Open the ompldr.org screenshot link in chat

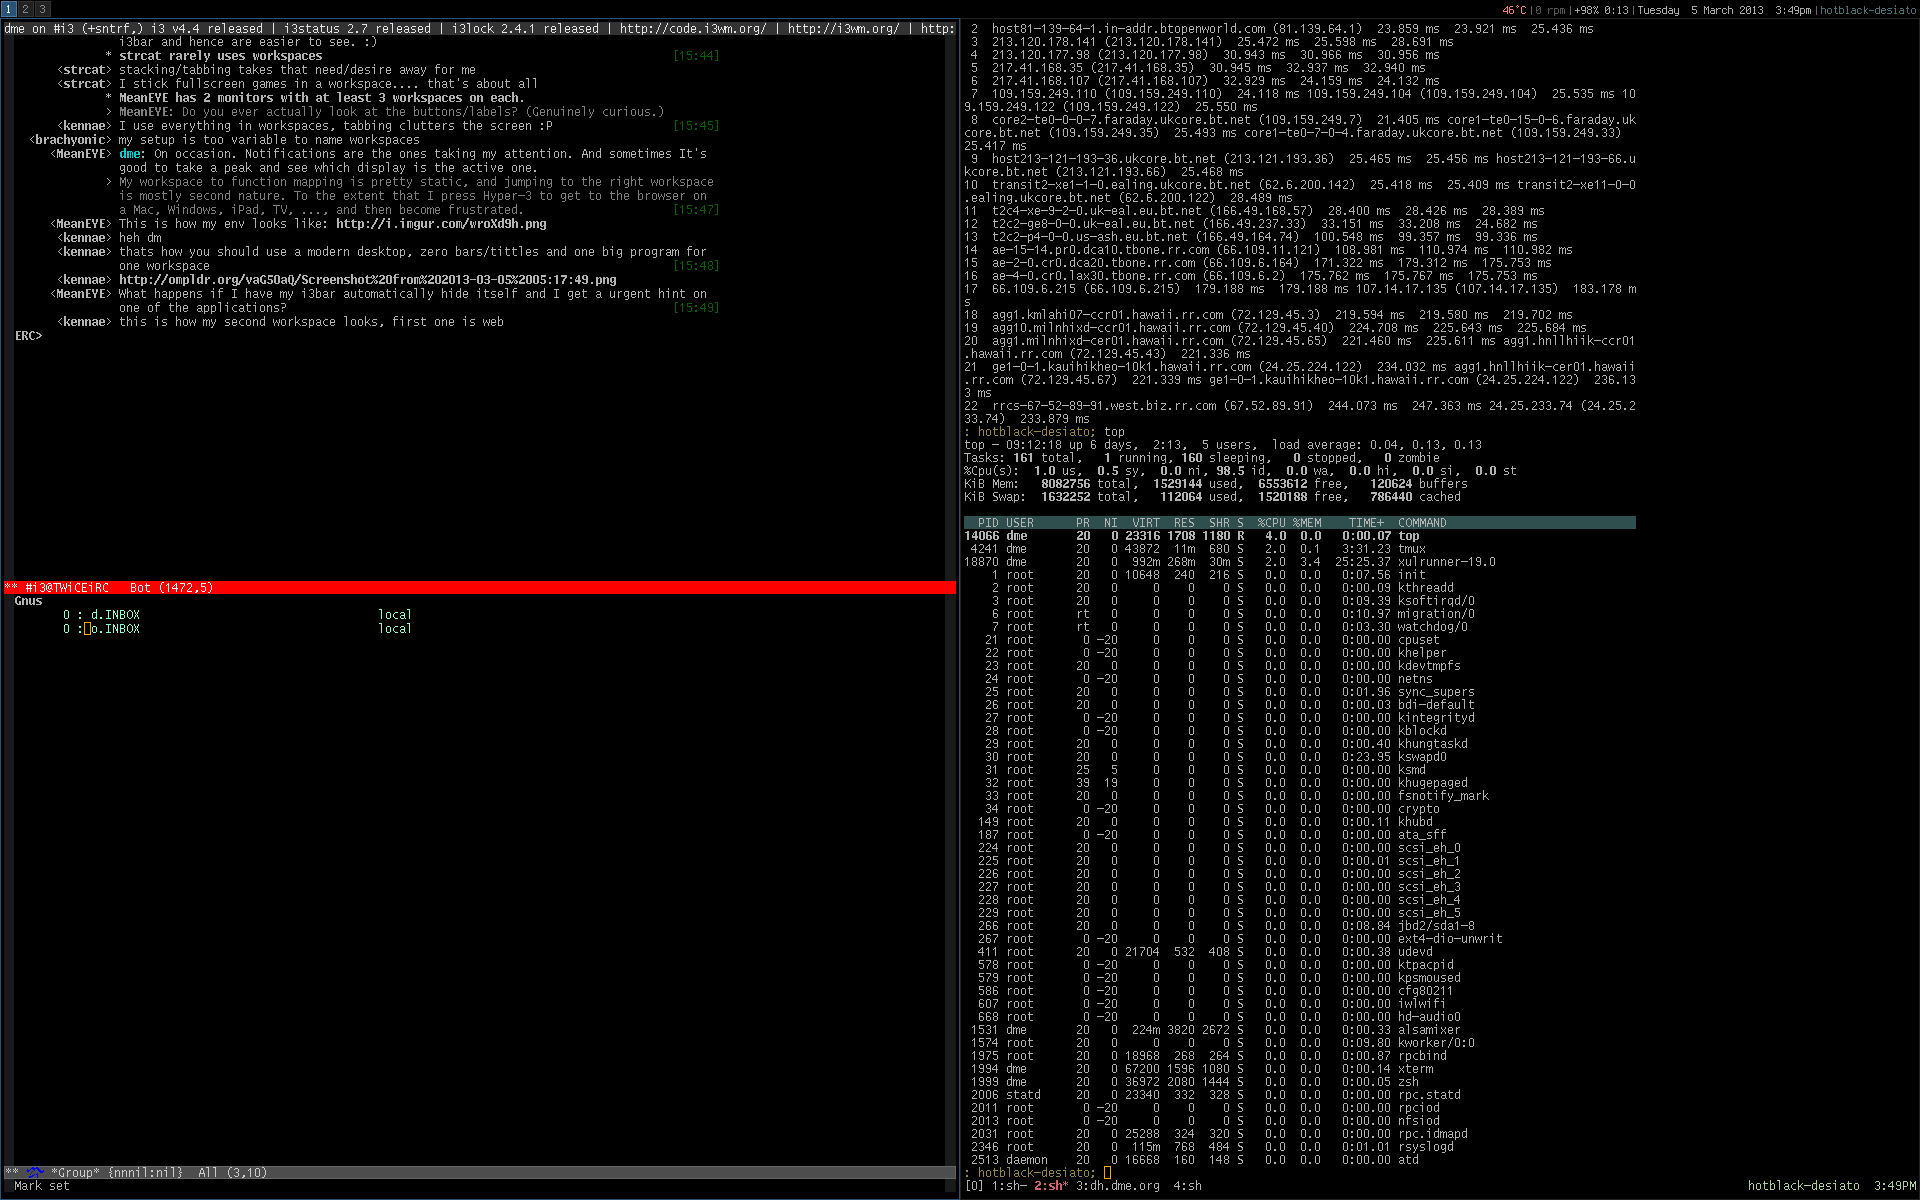(367, 280)
